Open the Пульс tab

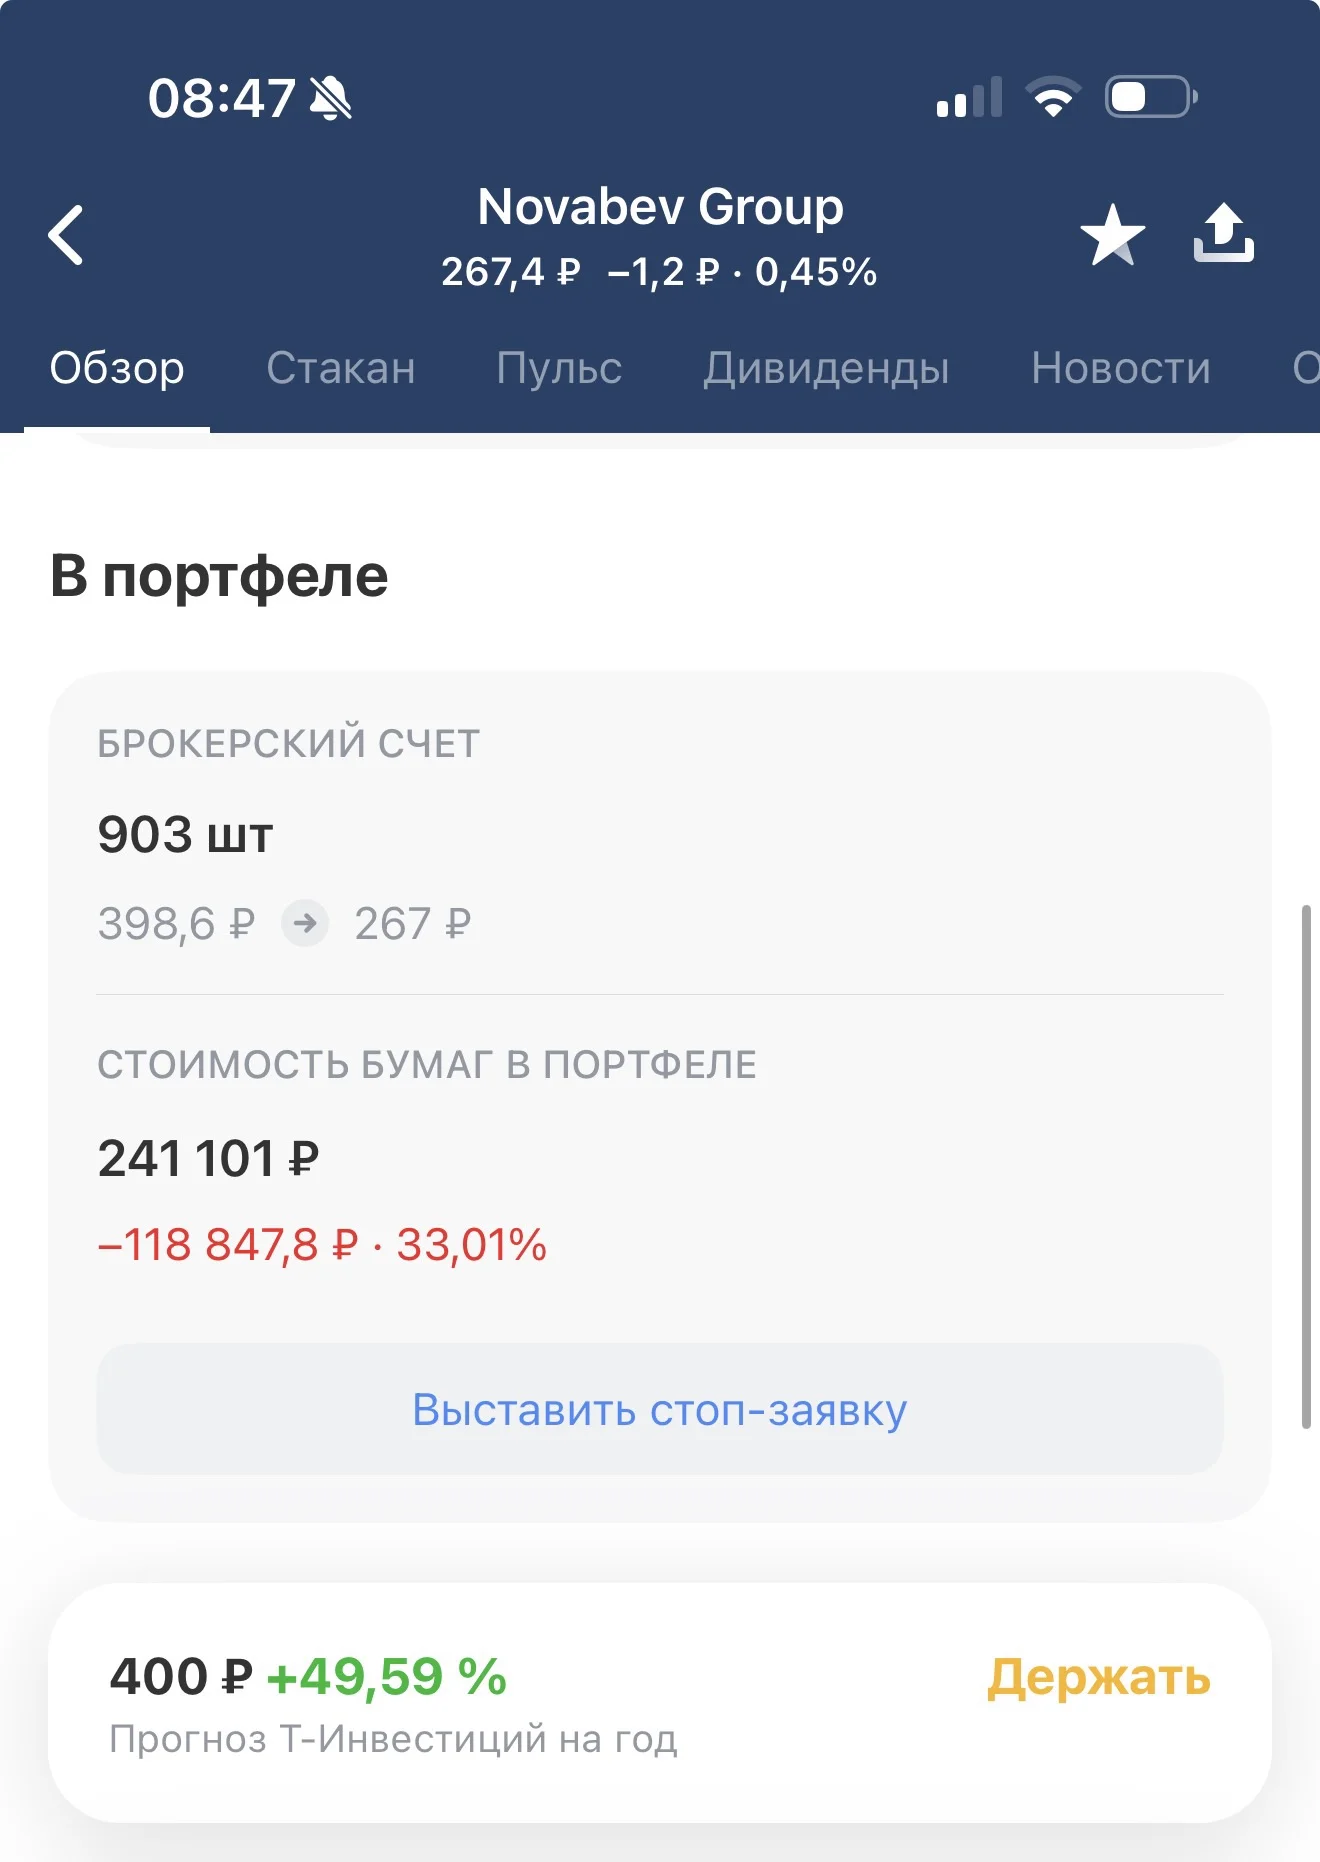point(559,368)
